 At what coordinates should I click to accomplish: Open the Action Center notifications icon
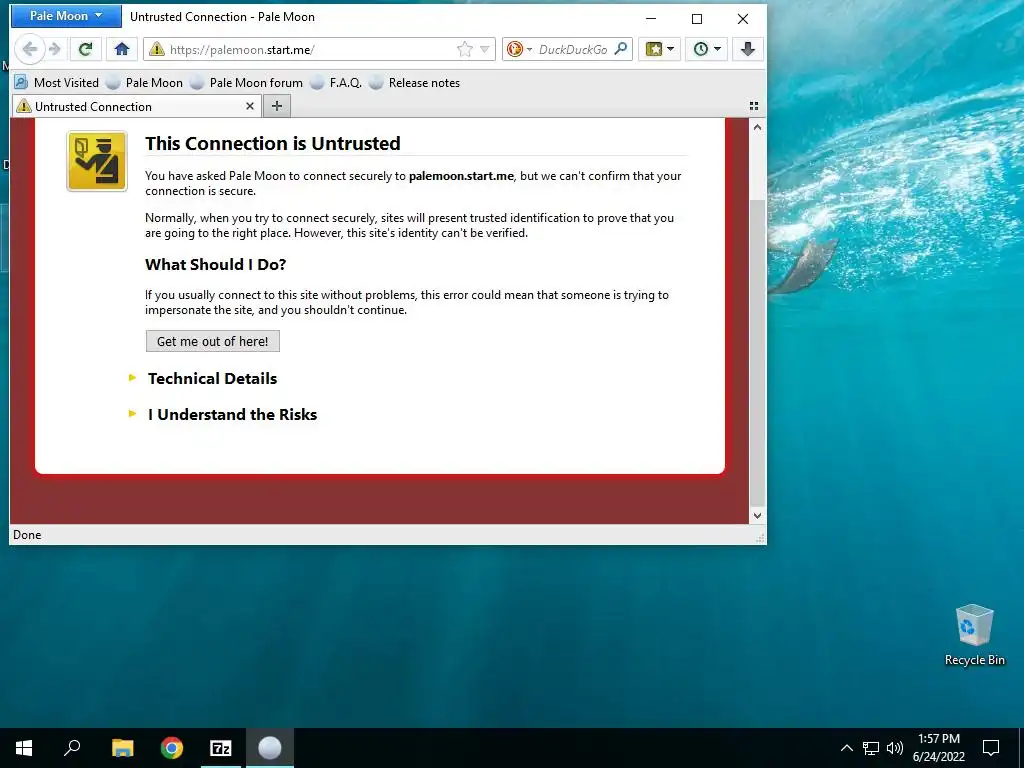991,748
